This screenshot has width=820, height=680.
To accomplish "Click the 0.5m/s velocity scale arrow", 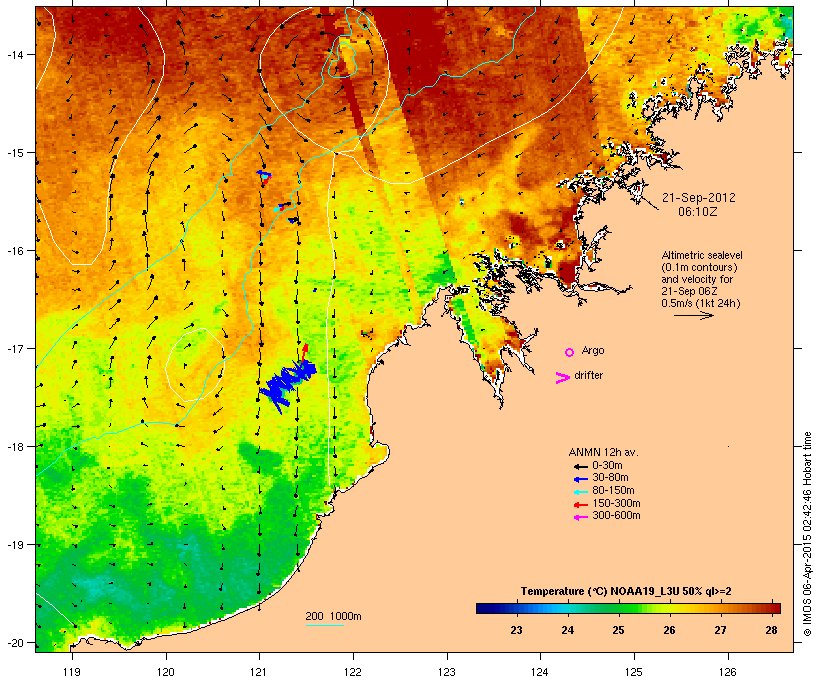I will (x=693, y=315).
